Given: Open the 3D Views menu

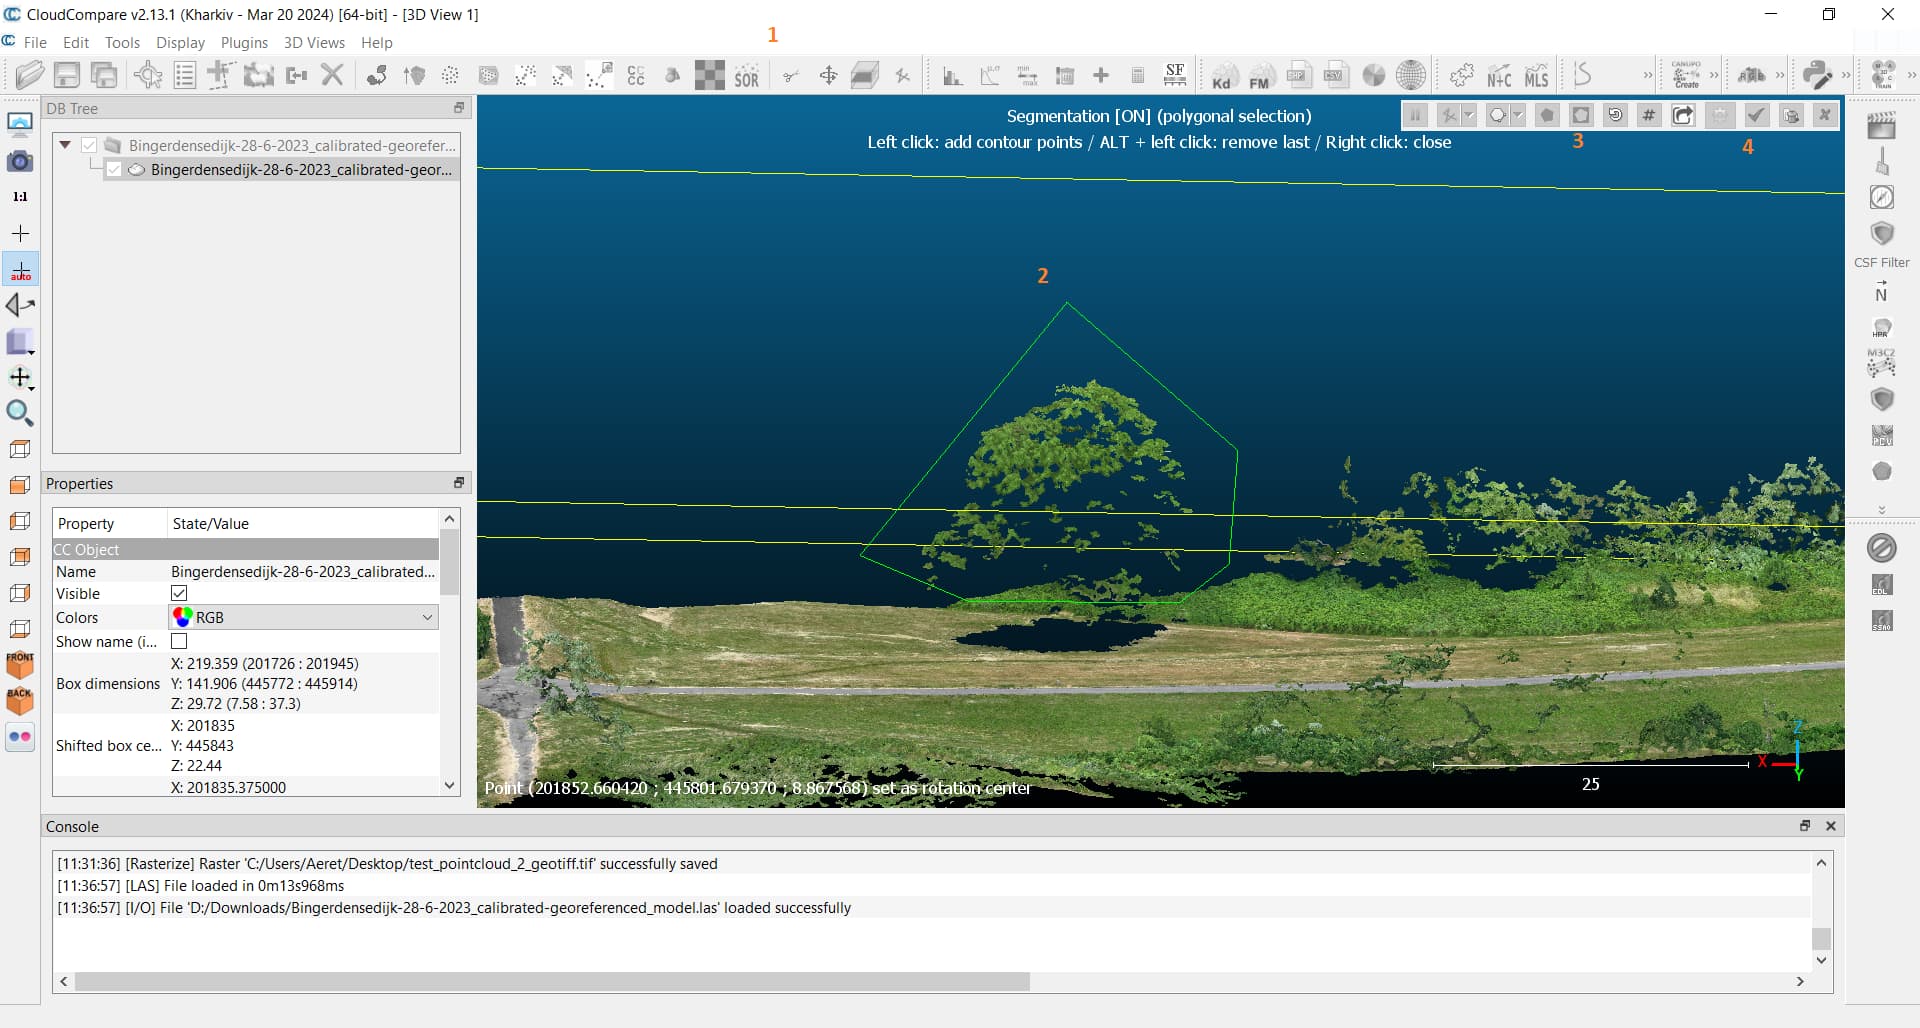Looking at the screenshot, I should point(314,43).
